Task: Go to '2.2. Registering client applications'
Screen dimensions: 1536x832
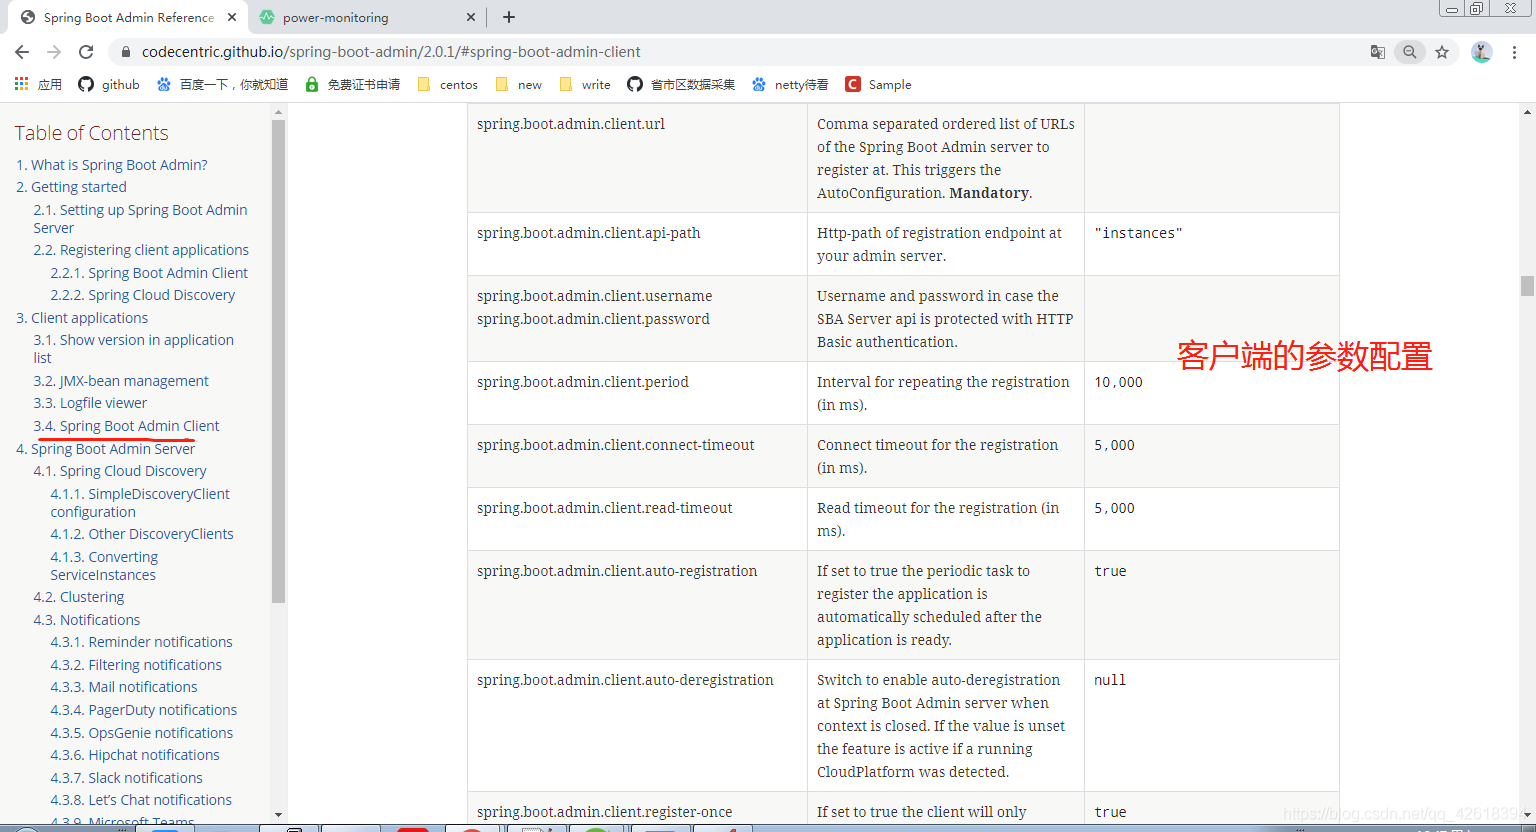Action: tap(141, 250)
